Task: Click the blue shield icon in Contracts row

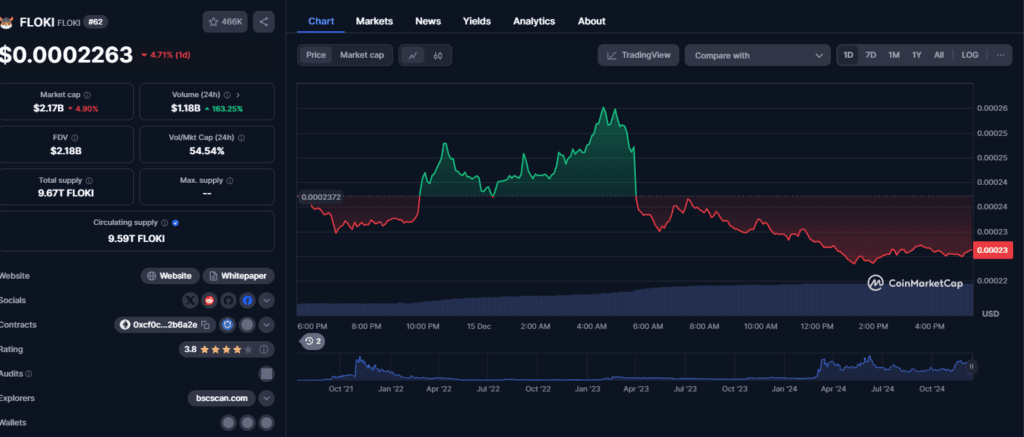Action: coord(228,325)
